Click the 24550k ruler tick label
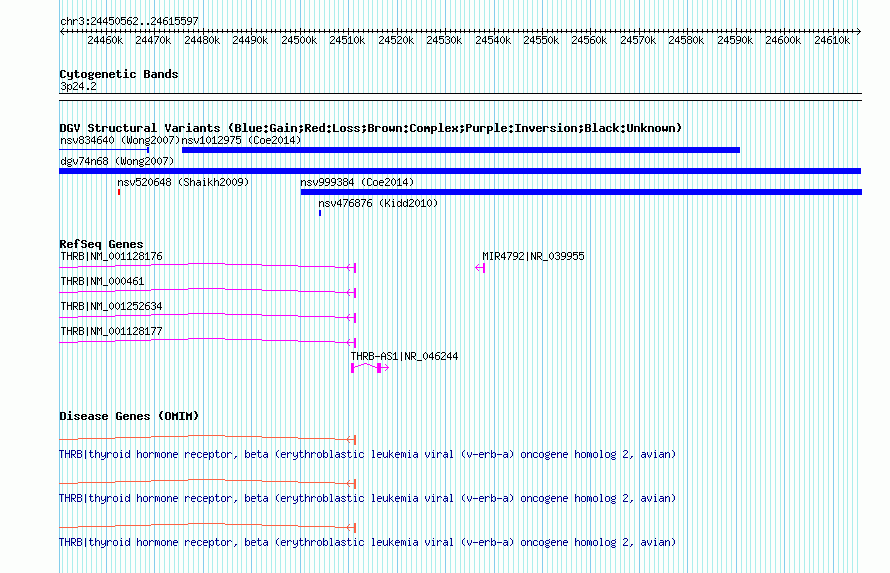Image resolution: width=890 pixels, height=573 pixels. pyautogui.click(x=541, y=40)
